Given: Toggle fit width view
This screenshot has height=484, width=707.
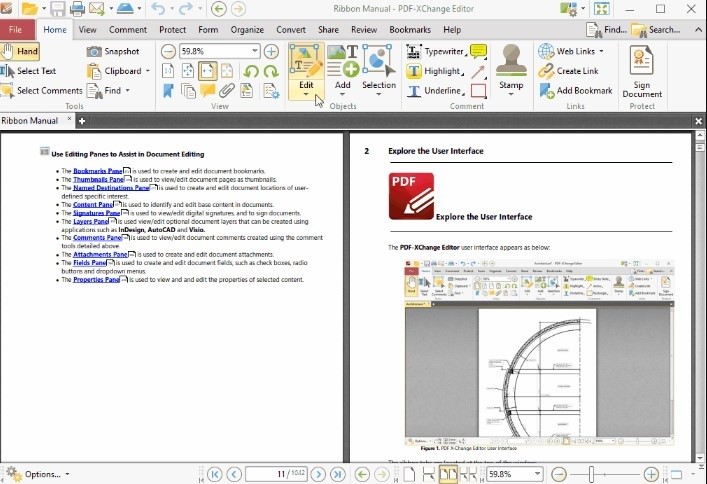Looking at the screenshot, I should pyautogui.click(x=207, y=71).
